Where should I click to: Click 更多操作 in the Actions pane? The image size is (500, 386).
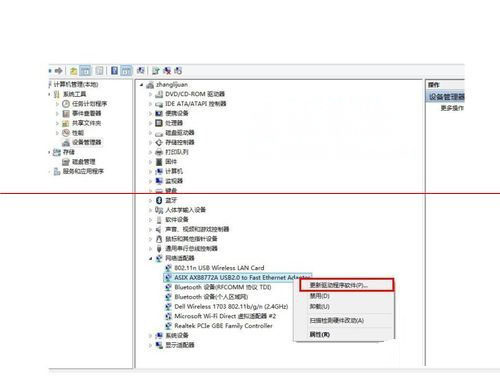pyautogui.click(x=452, y=108)
